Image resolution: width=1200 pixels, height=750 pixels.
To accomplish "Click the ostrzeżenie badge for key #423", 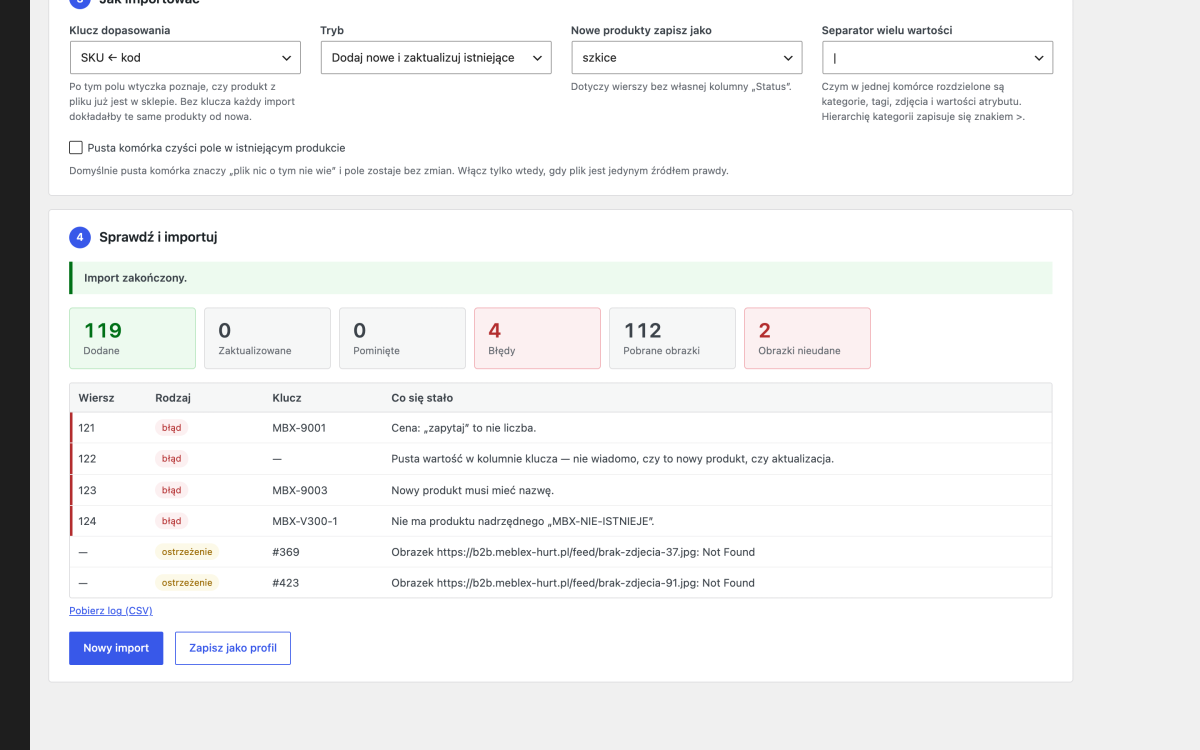I will [x=187, y=583].
